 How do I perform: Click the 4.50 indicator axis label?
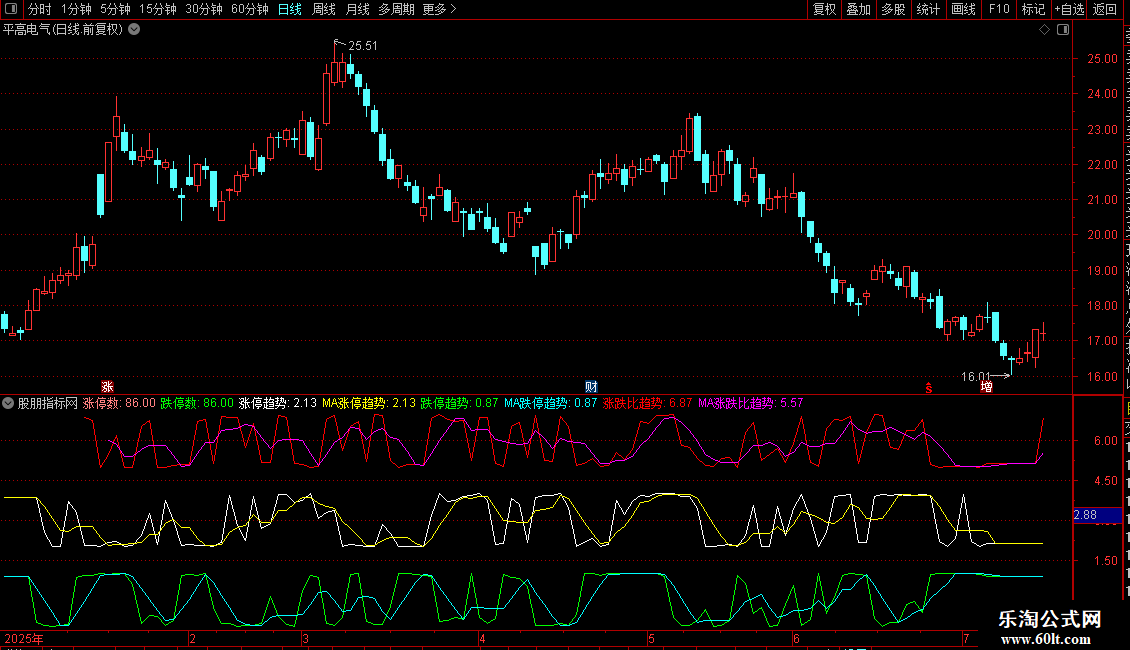(1105, 481)
